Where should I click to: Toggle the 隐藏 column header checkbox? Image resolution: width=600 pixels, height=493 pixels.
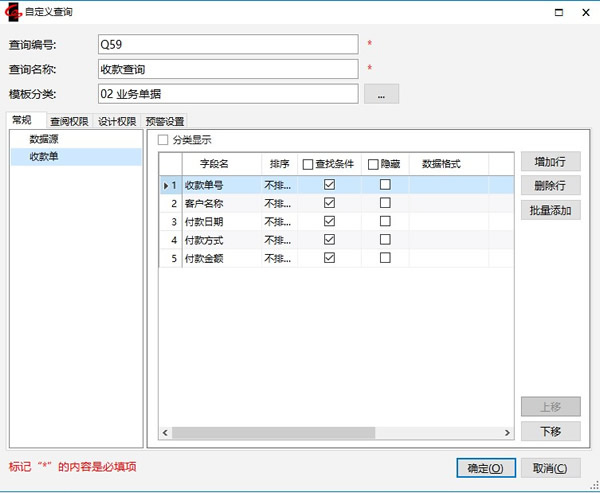(373, 164)
